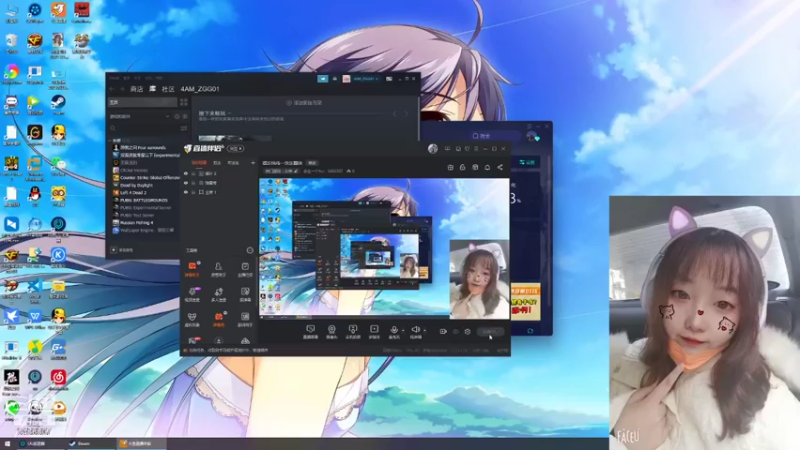Click the user avatar in streaming app title bar

[x=433, y=148]
